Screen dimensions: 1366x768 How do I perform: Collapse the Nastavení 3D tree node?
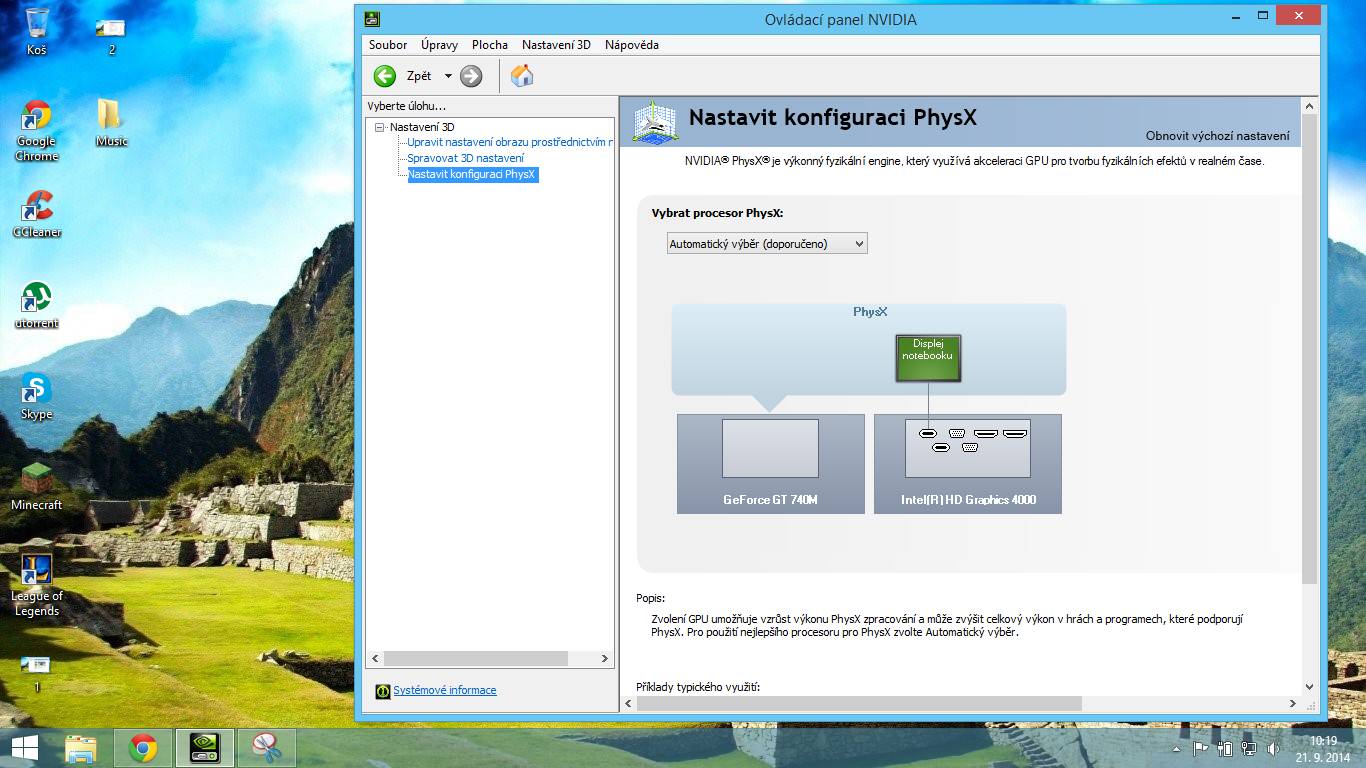pos(380,127)
